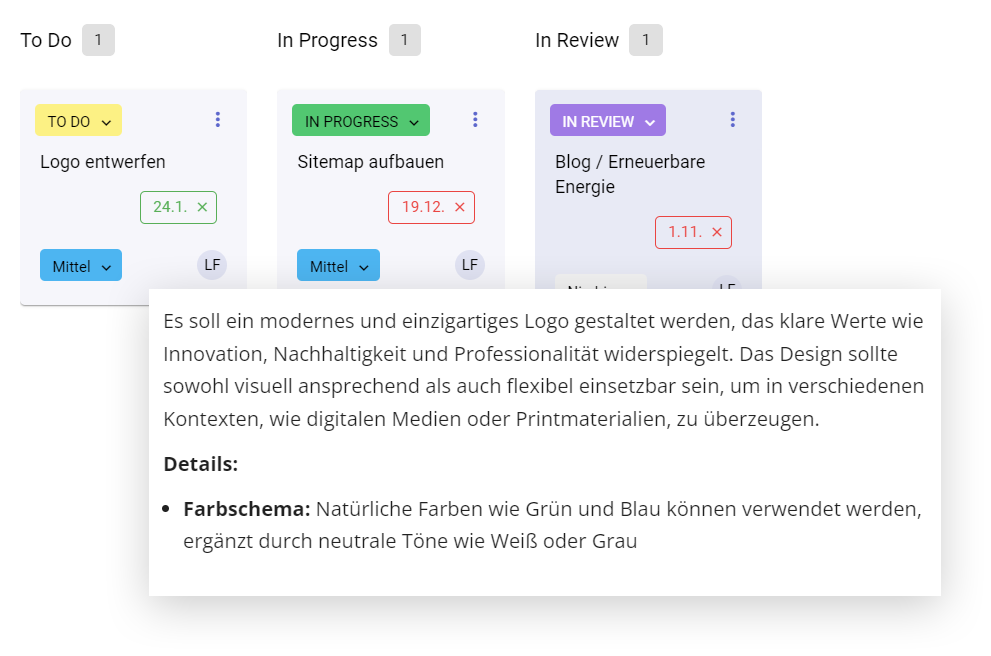Viewport: 991px width, 656px height.
Task: Open Mittel priority dropdown on Sitemap aufbauen
Action: [339, 266]
